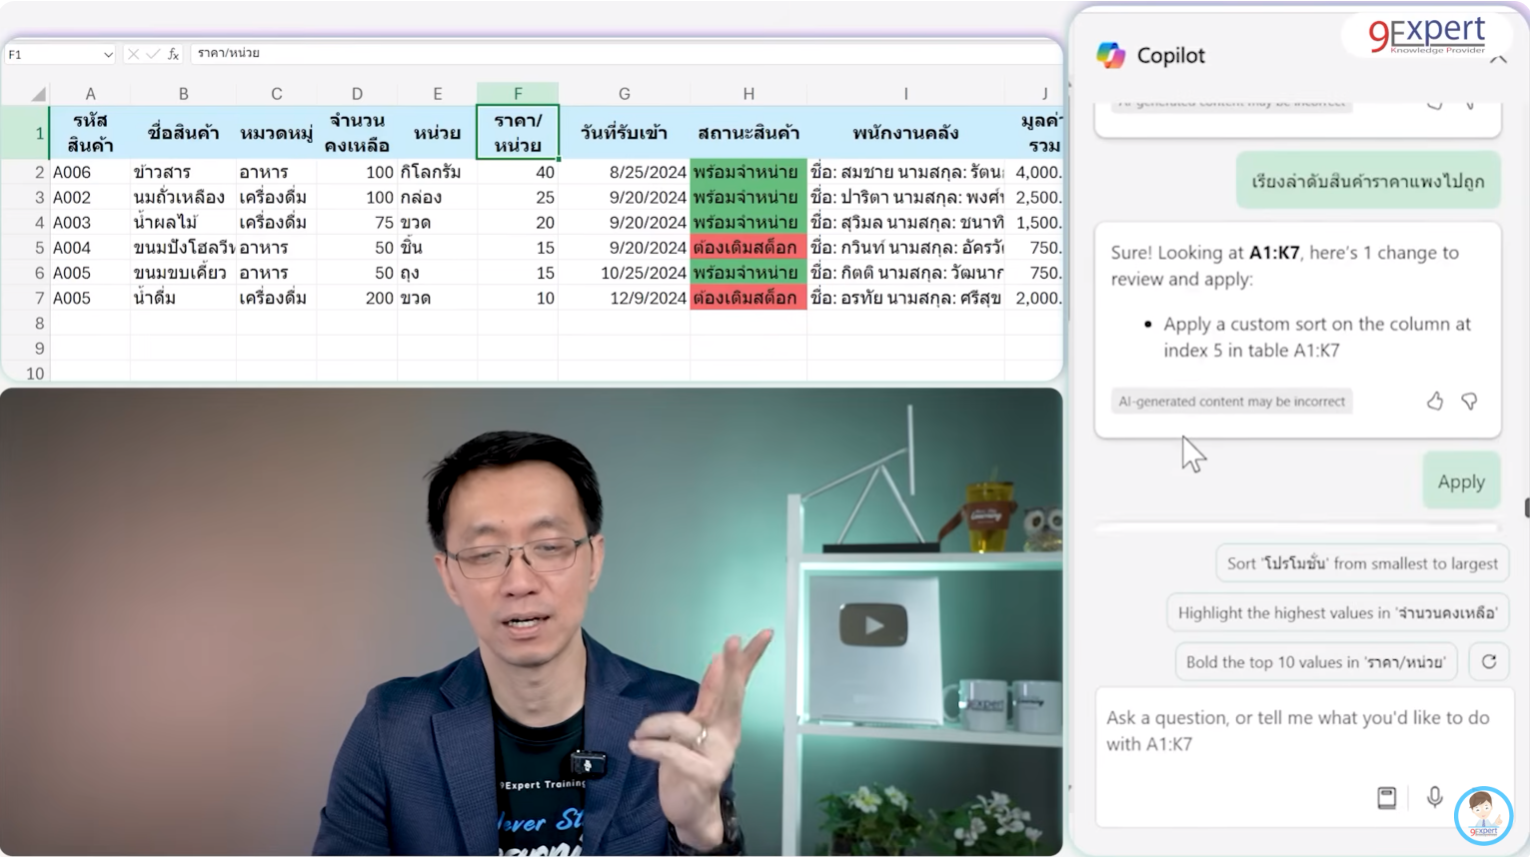Screen dimensions: 1534x857
Task: Expand the Name Box dropdown arrow
Action: [x=108, y=55]
